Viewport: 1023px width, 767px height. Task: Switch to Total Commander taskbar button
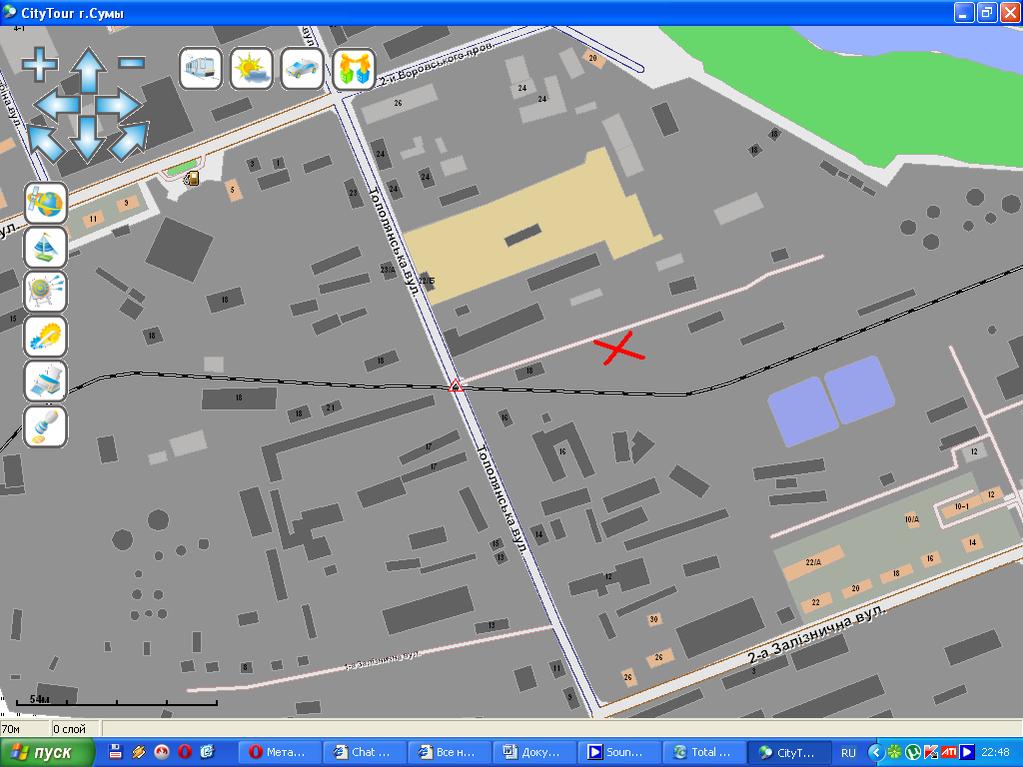(709, 753)
